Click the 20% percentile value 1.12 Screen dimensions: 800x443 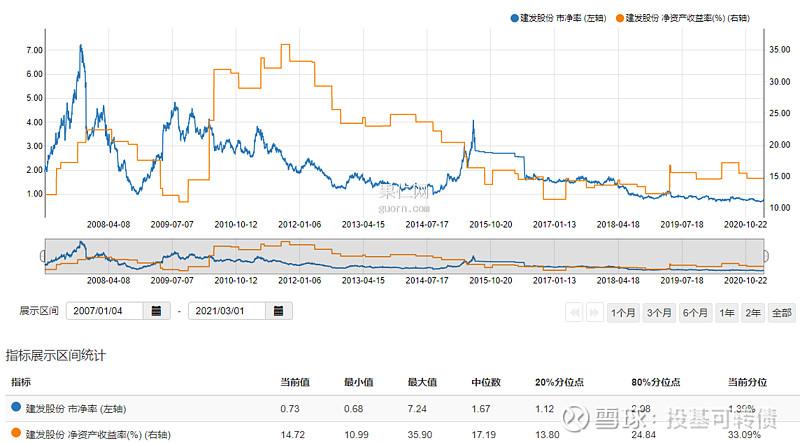click(x=544, y=409)
